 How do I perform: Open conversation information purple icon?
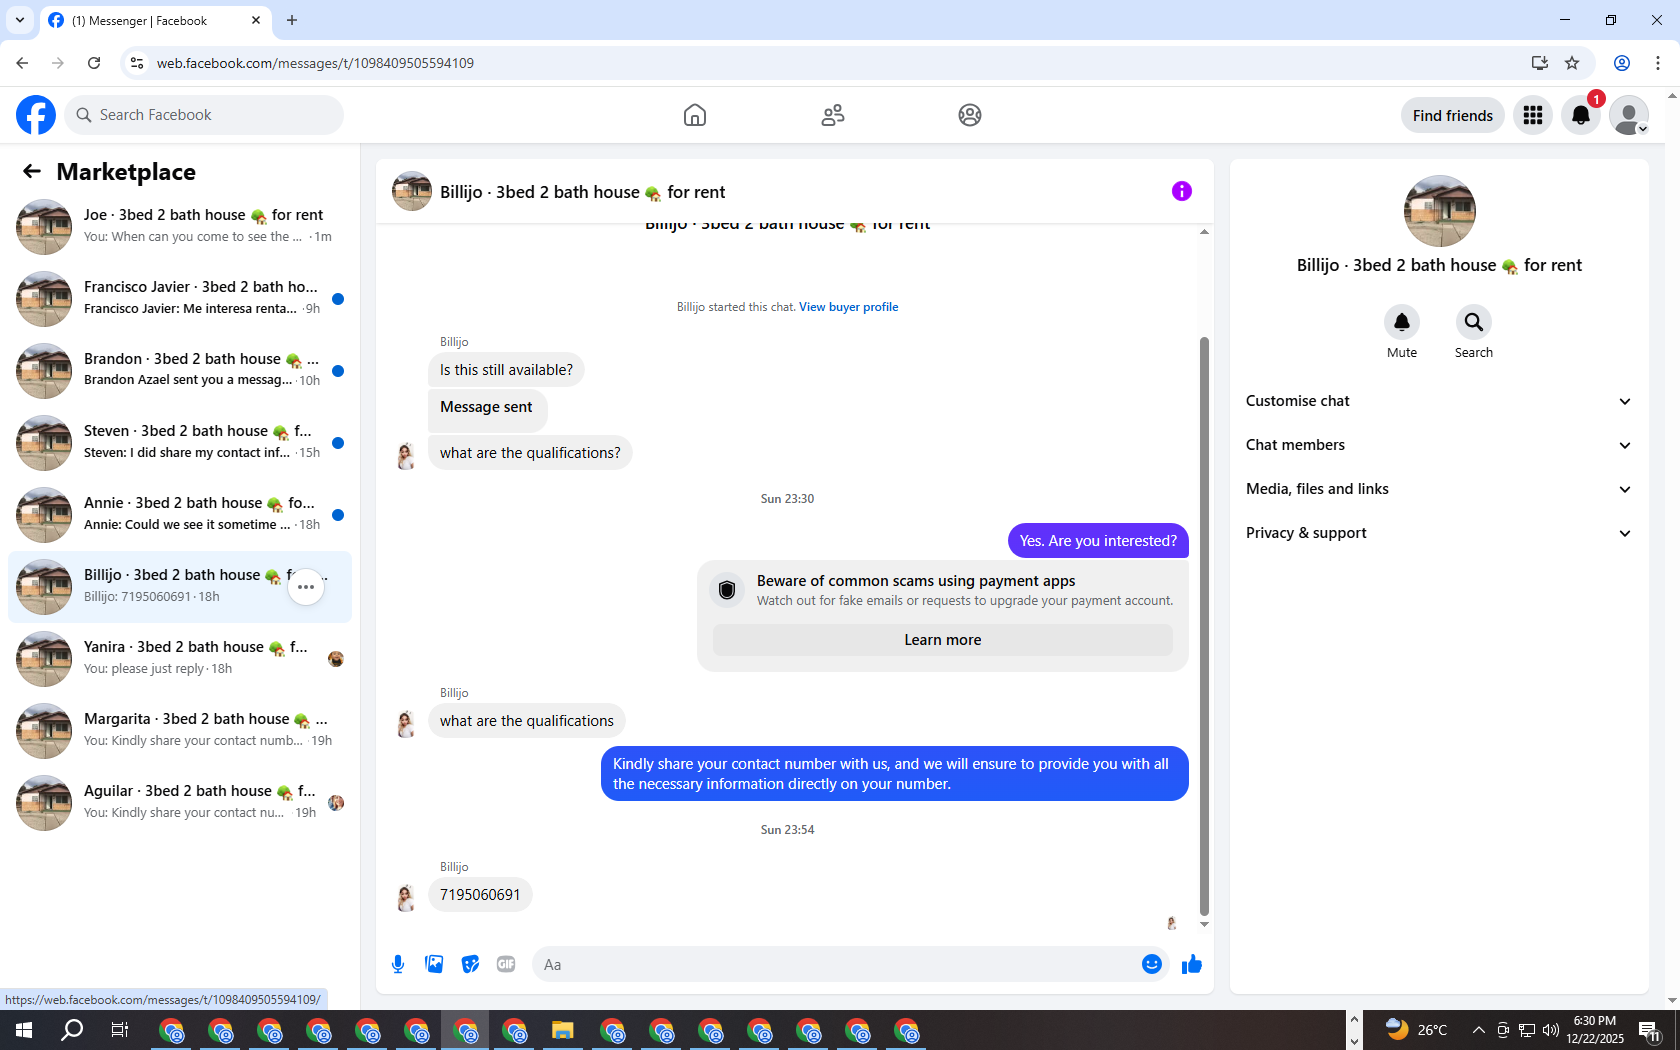tap(1182, 191)
